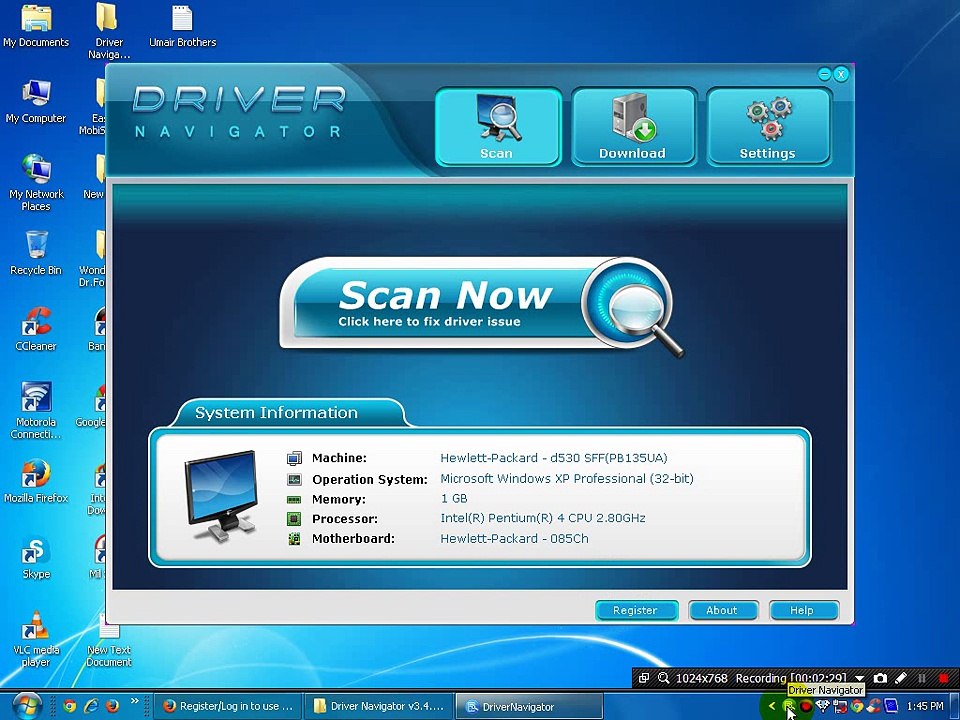
Task: Click the red recorder tray icon
Action: pos(806,706)
